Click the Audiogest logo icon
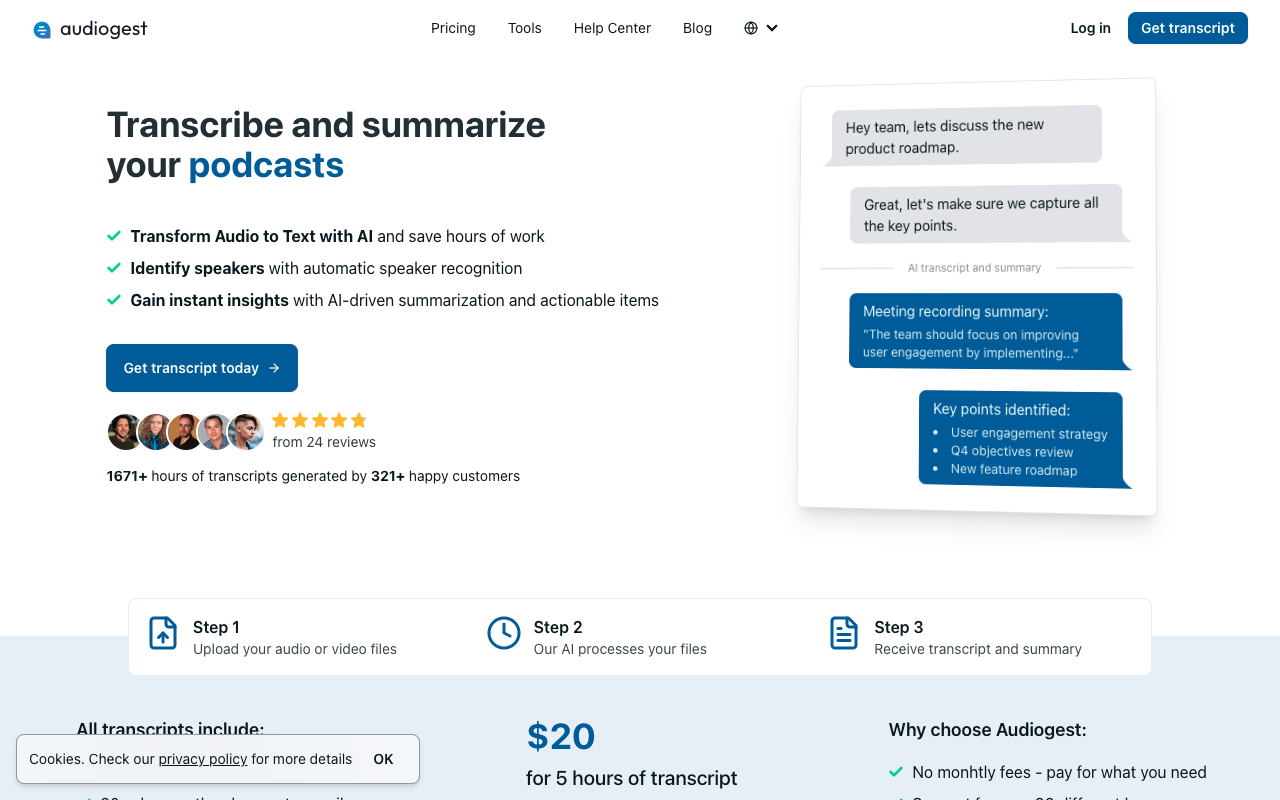The image size is (1280, 800). [x=42, y=30]
